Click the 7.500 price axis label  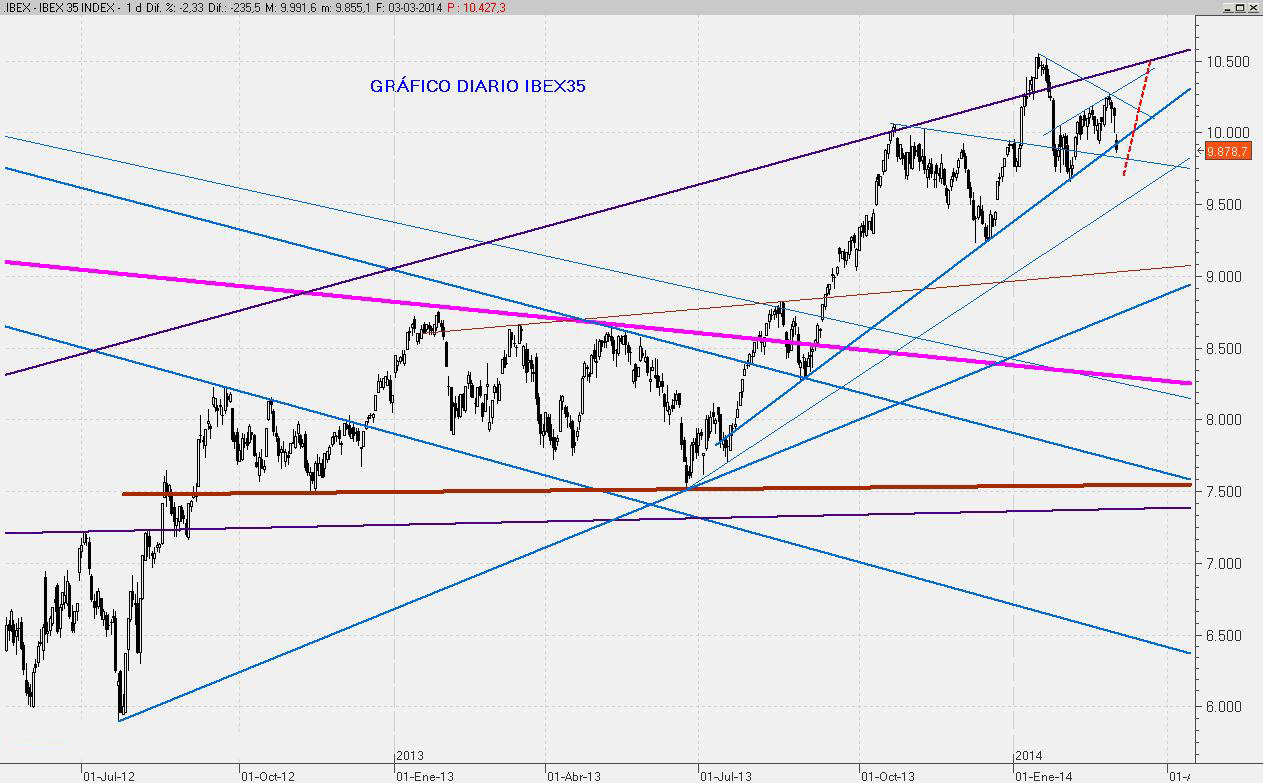[x=1228, y=492]
